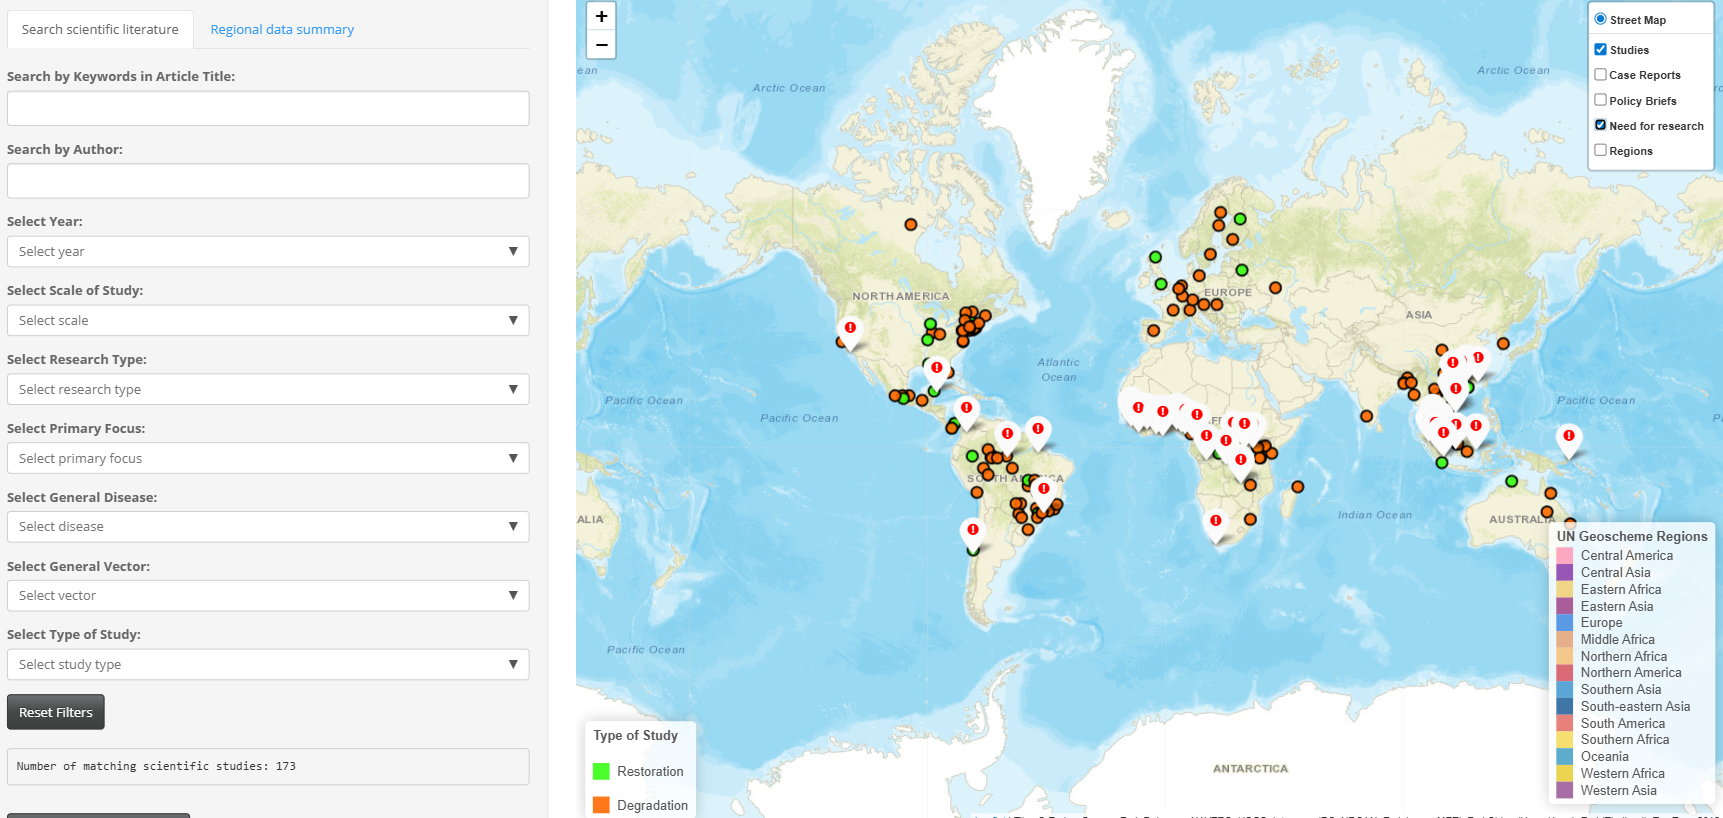Switch to Regional data summary tab
The image size is (1723, 818).
tap(282, 30)
